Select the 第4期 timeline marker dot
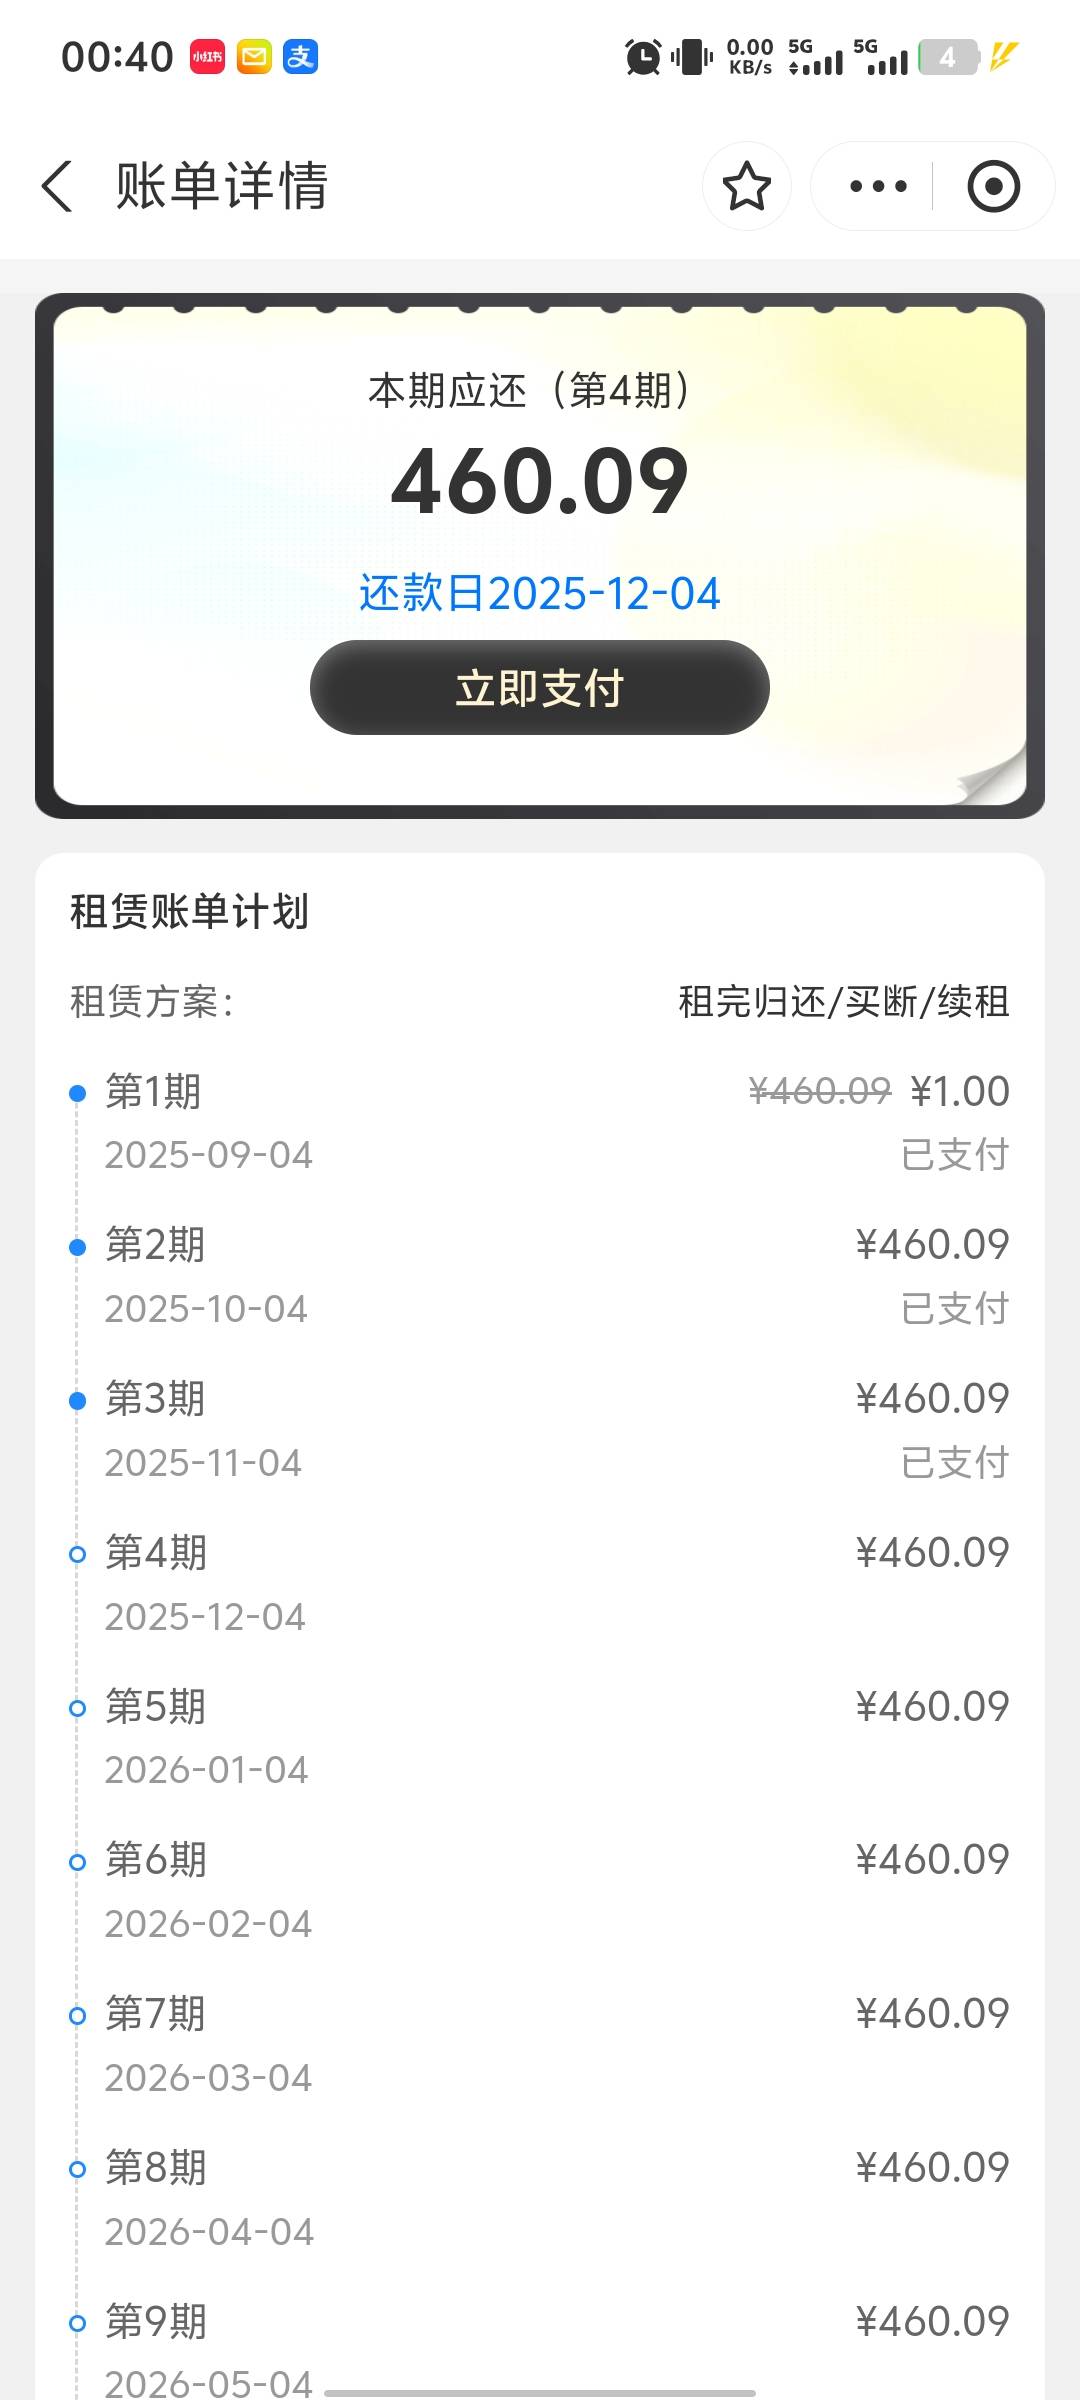The height and width of the screenshot is (2400, 1080). click(x=77, y=1554)
